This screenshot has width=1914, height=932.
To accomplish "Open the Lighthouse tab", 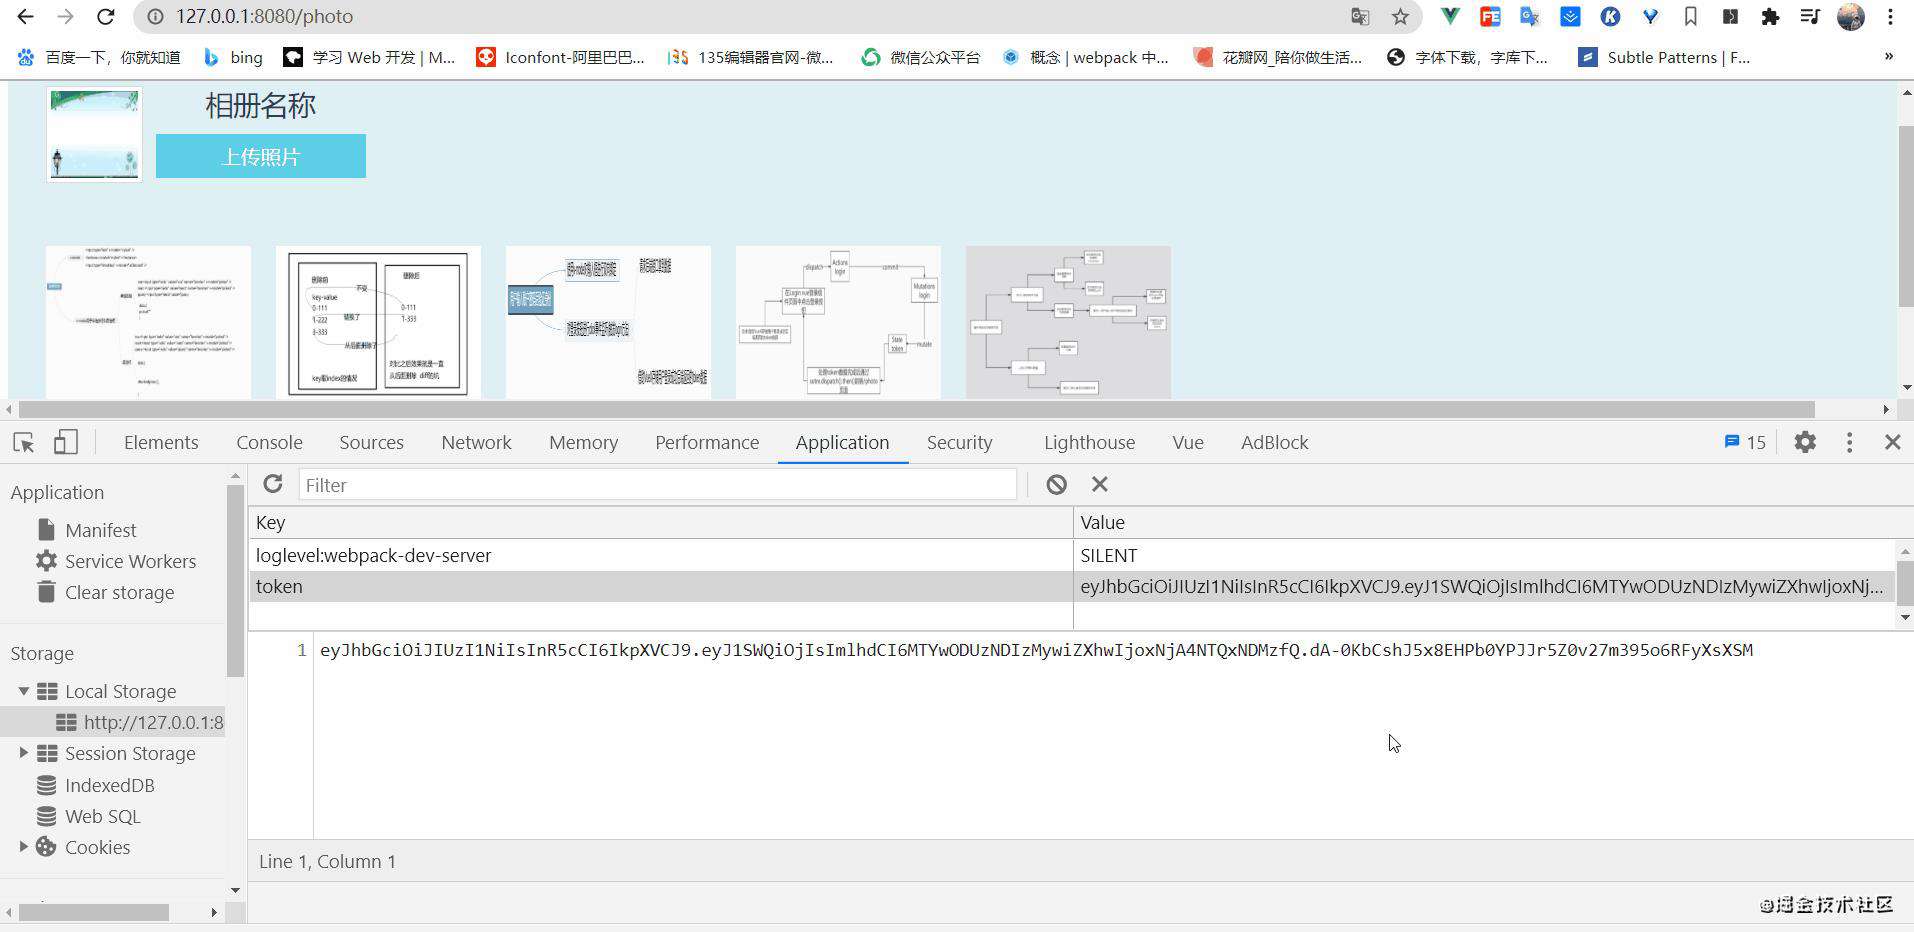I will point(1089,442).
